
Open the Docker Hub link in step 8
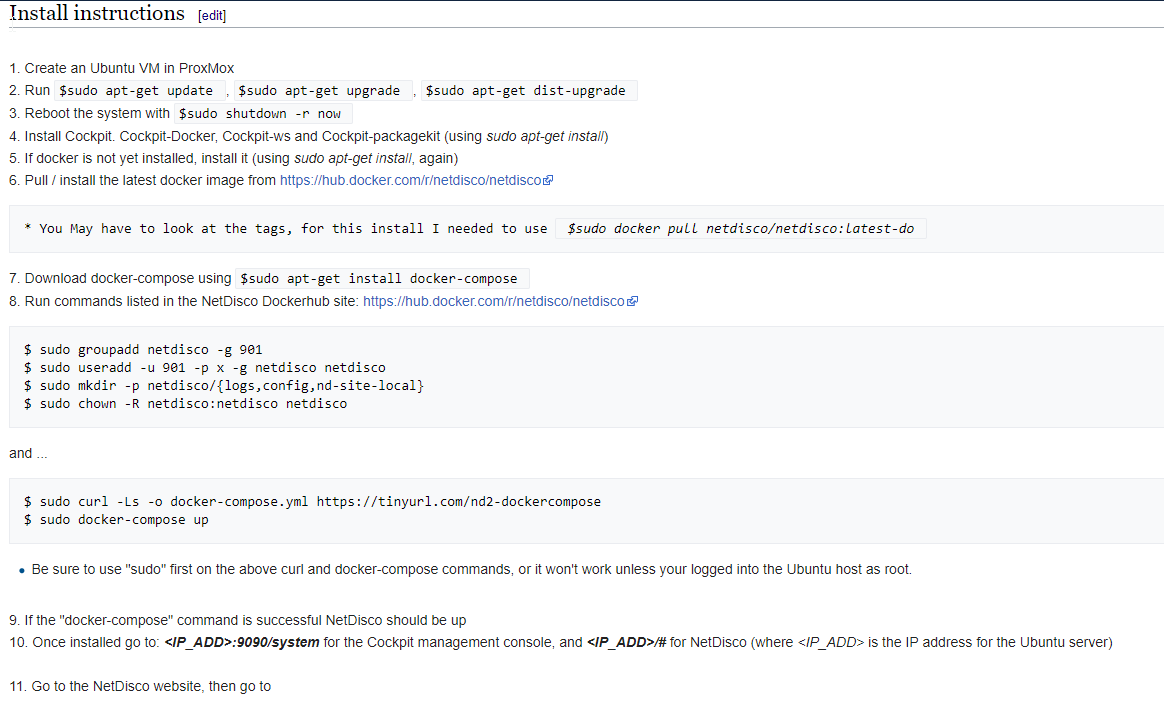(494, 301)
